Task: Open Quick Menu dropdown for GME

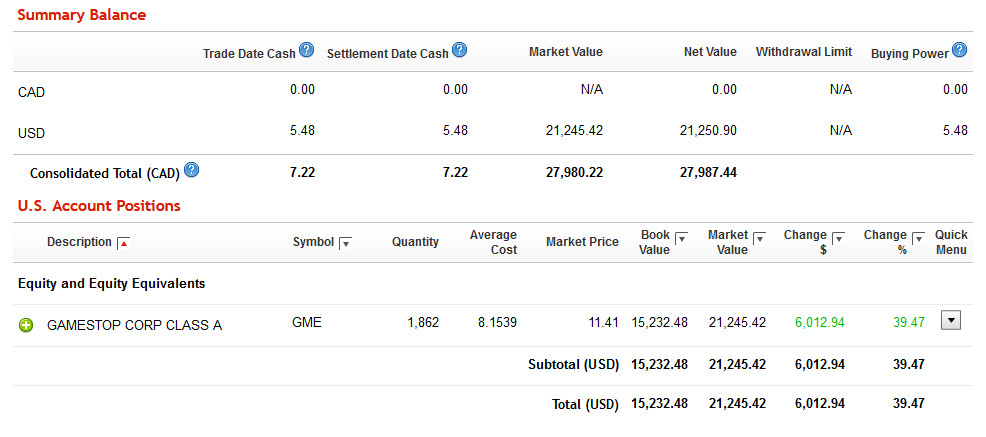Action: pos(951,320)
